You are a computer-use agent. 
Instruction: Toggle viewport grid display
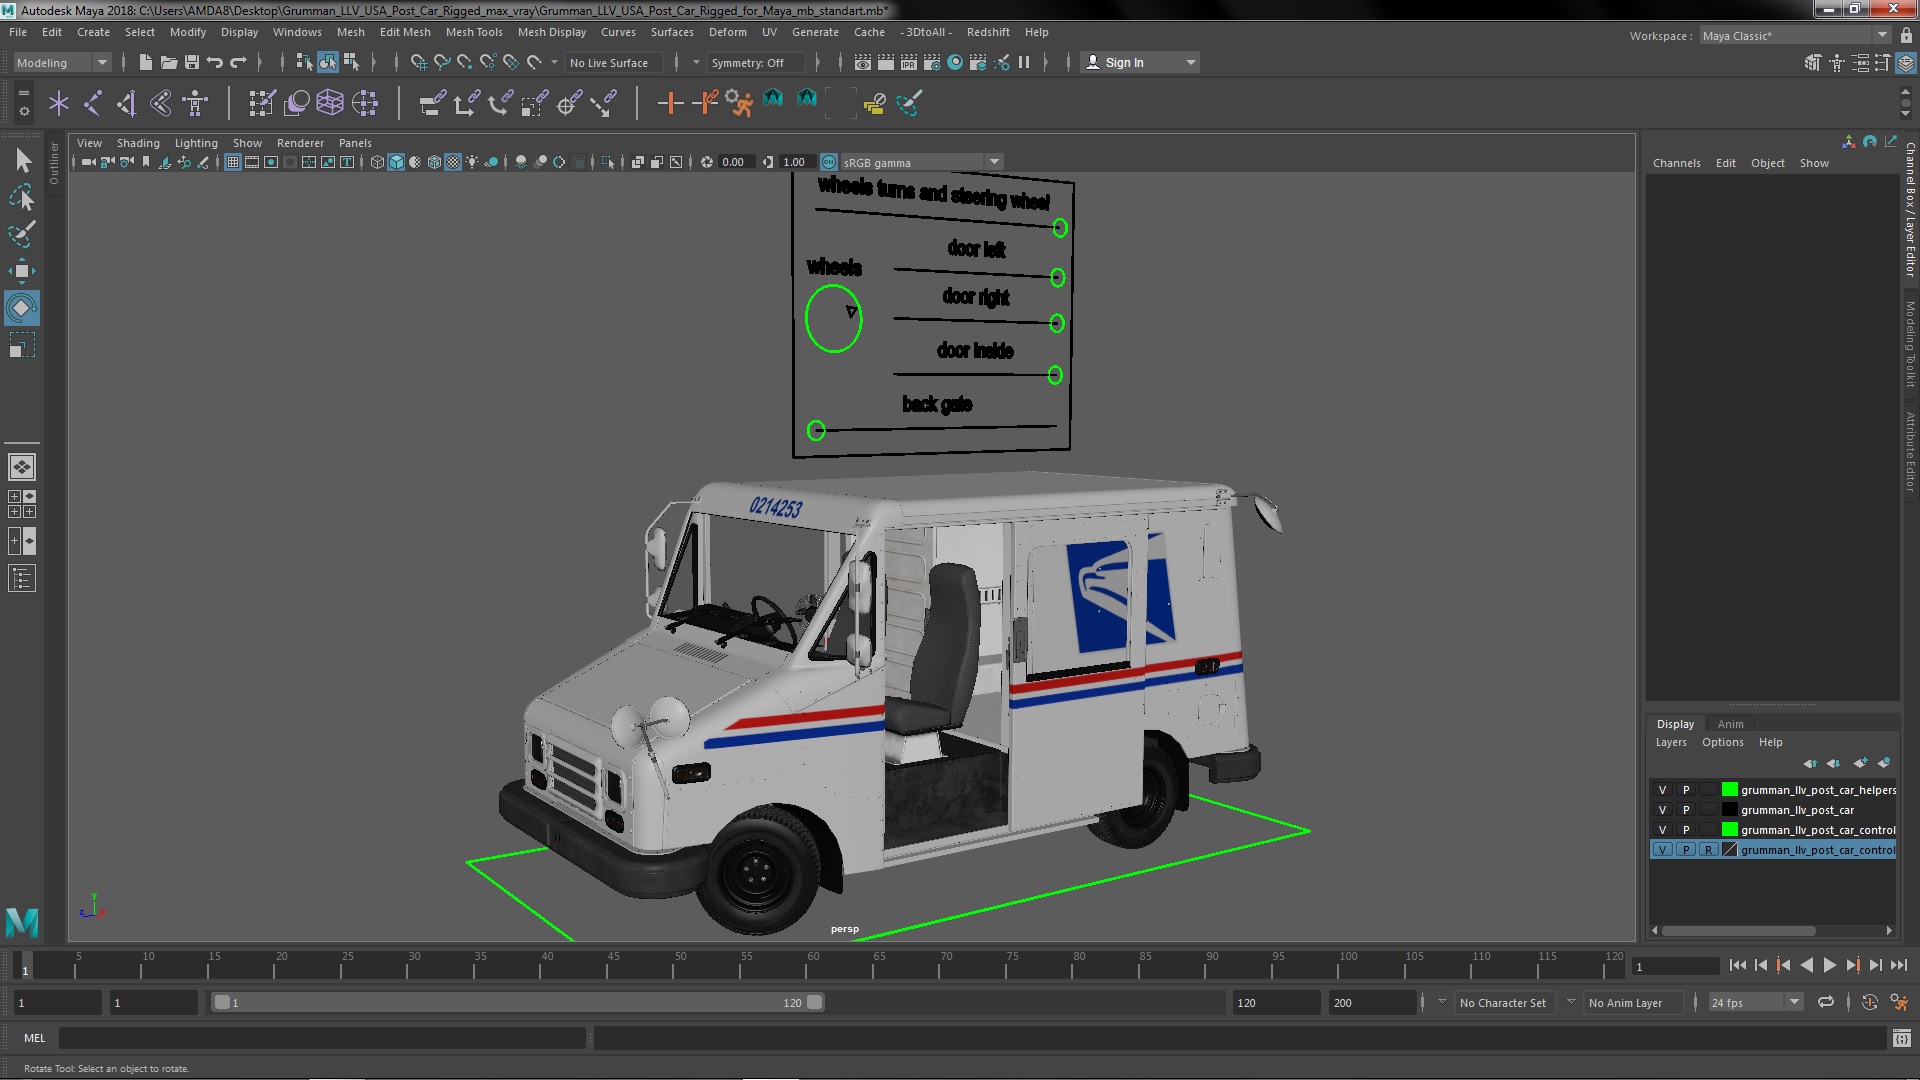pyautogui.click(x=232, y=162)
